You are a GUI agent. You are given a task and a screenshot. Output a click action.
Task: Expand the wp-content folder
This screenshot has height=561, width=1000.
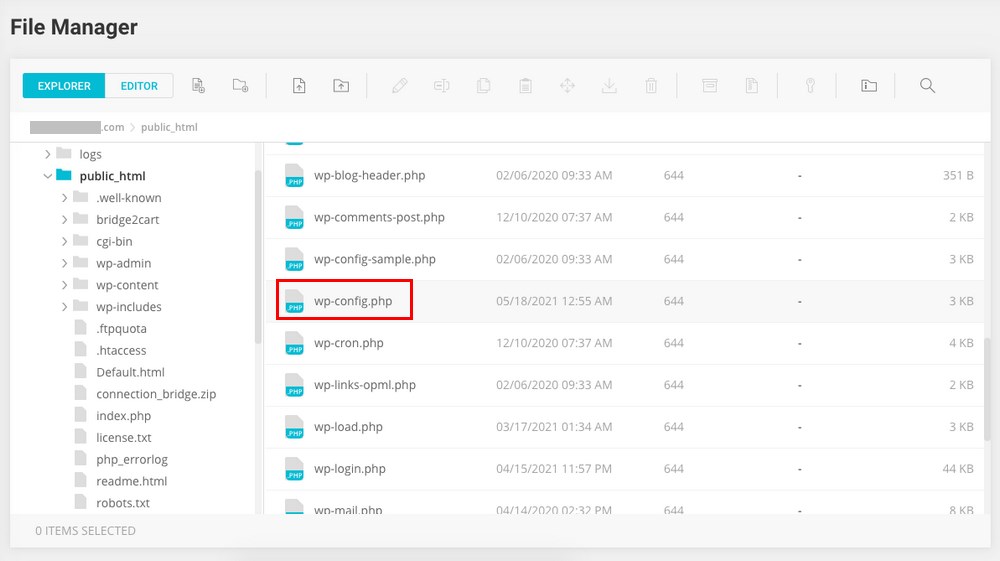pyautogui.click(x=64, y=285)
